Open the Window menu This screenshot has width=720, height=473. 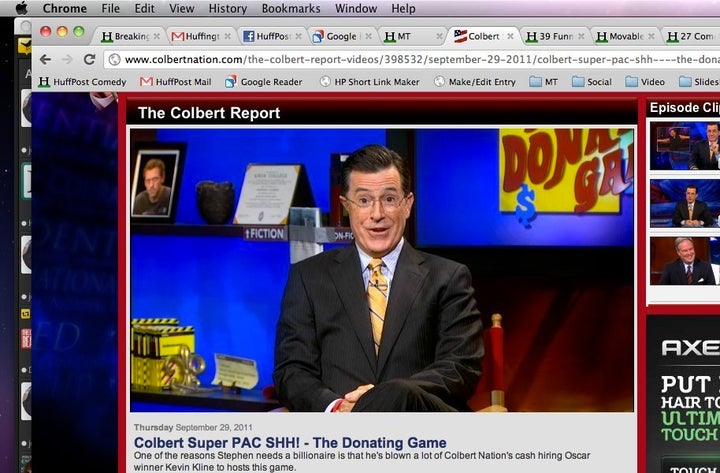(x=356, y=8)
